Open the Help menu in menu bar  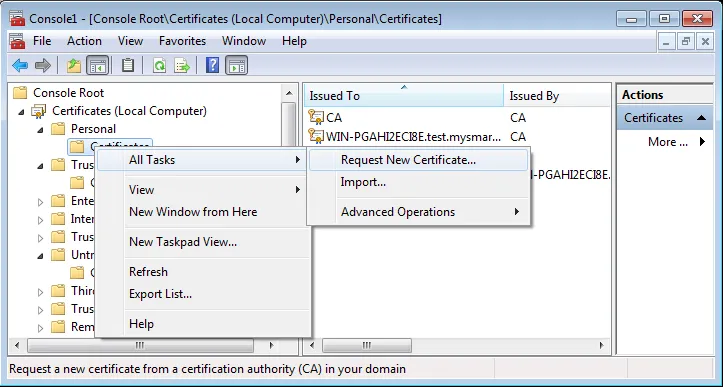pos(294,41)
